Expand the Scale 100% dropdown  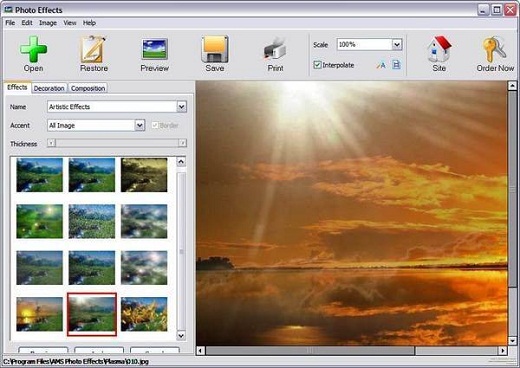[x=397, y=44]
